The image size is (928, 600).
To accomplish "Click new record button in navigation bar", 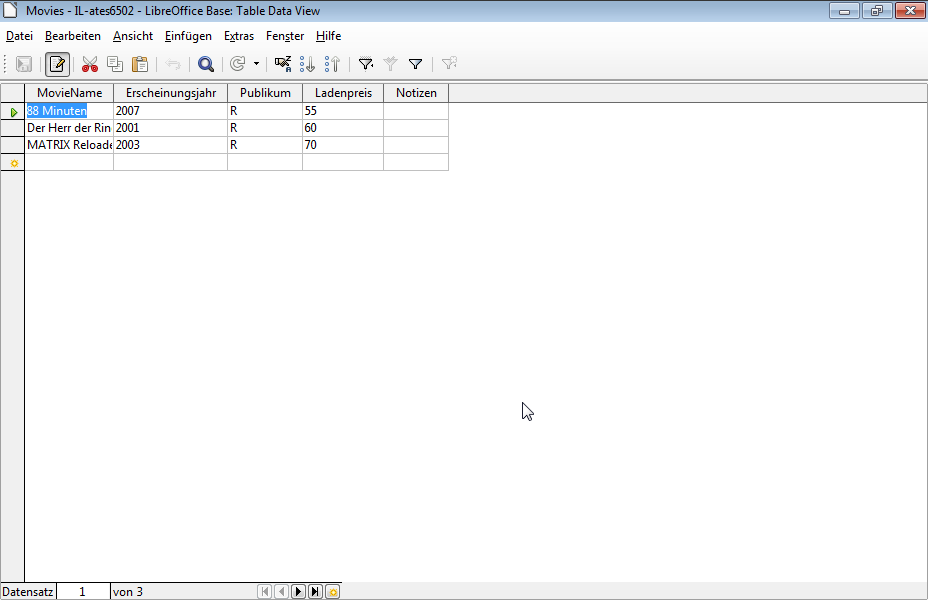I will click(333, 592).
